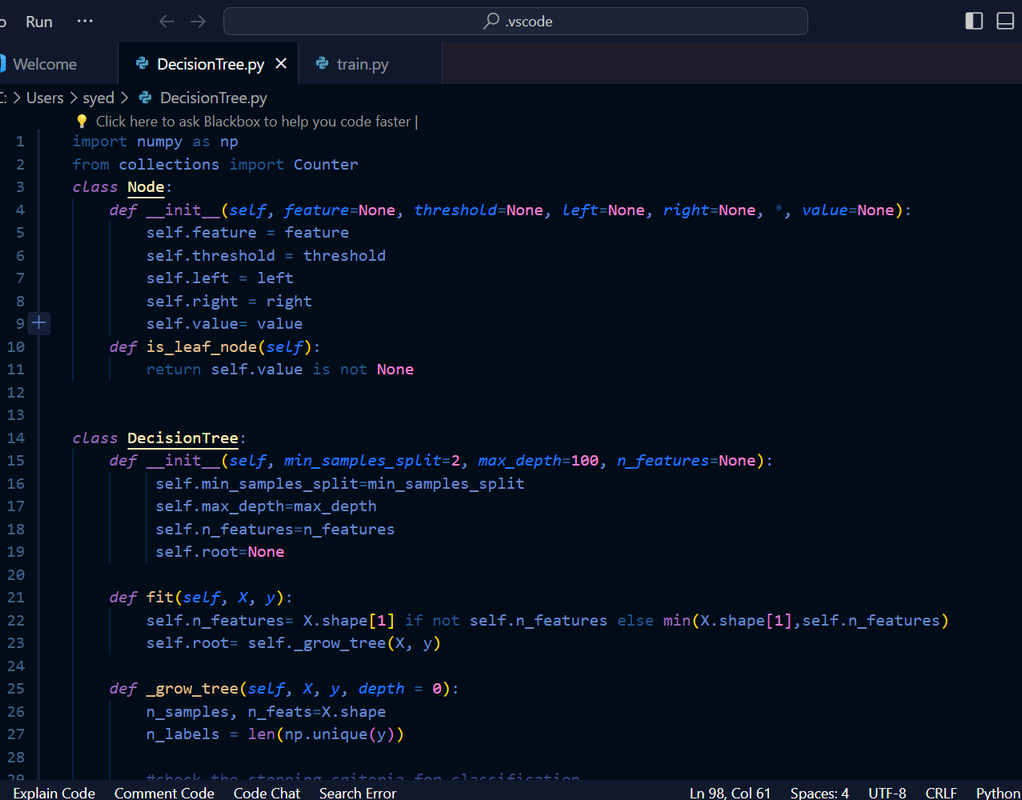The image size is (1022, 800).
Task: Click Ln 98, Col 61 indicator
Action: tap(730, 793)
